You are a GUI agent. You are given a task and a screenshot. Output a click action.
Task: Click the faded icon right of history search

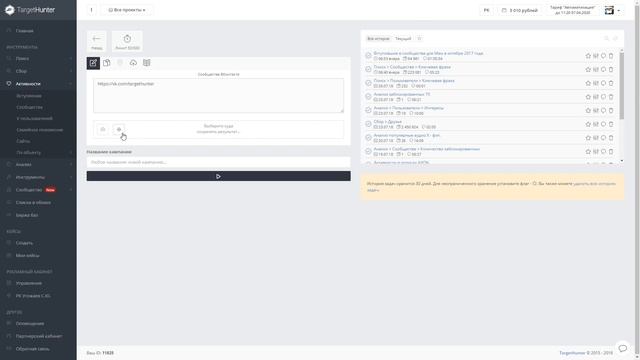click(616, 38)
